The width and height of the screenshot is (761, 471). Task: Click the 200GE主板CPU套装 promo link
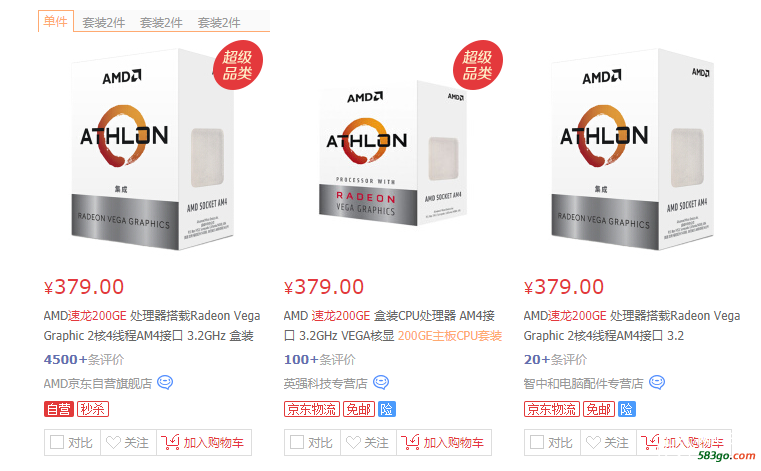point(450,336)
